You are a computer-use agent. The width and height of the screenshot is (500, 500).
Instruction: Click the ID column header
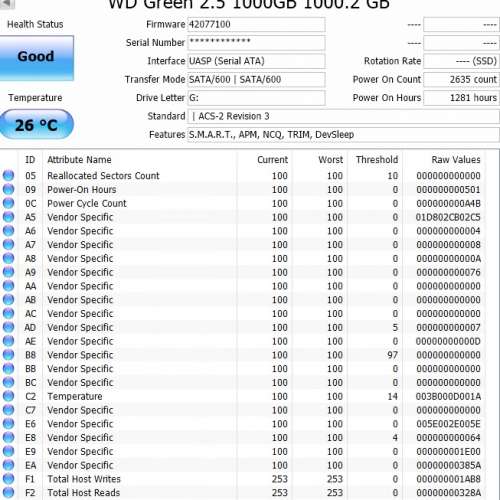tap(30, 160)
